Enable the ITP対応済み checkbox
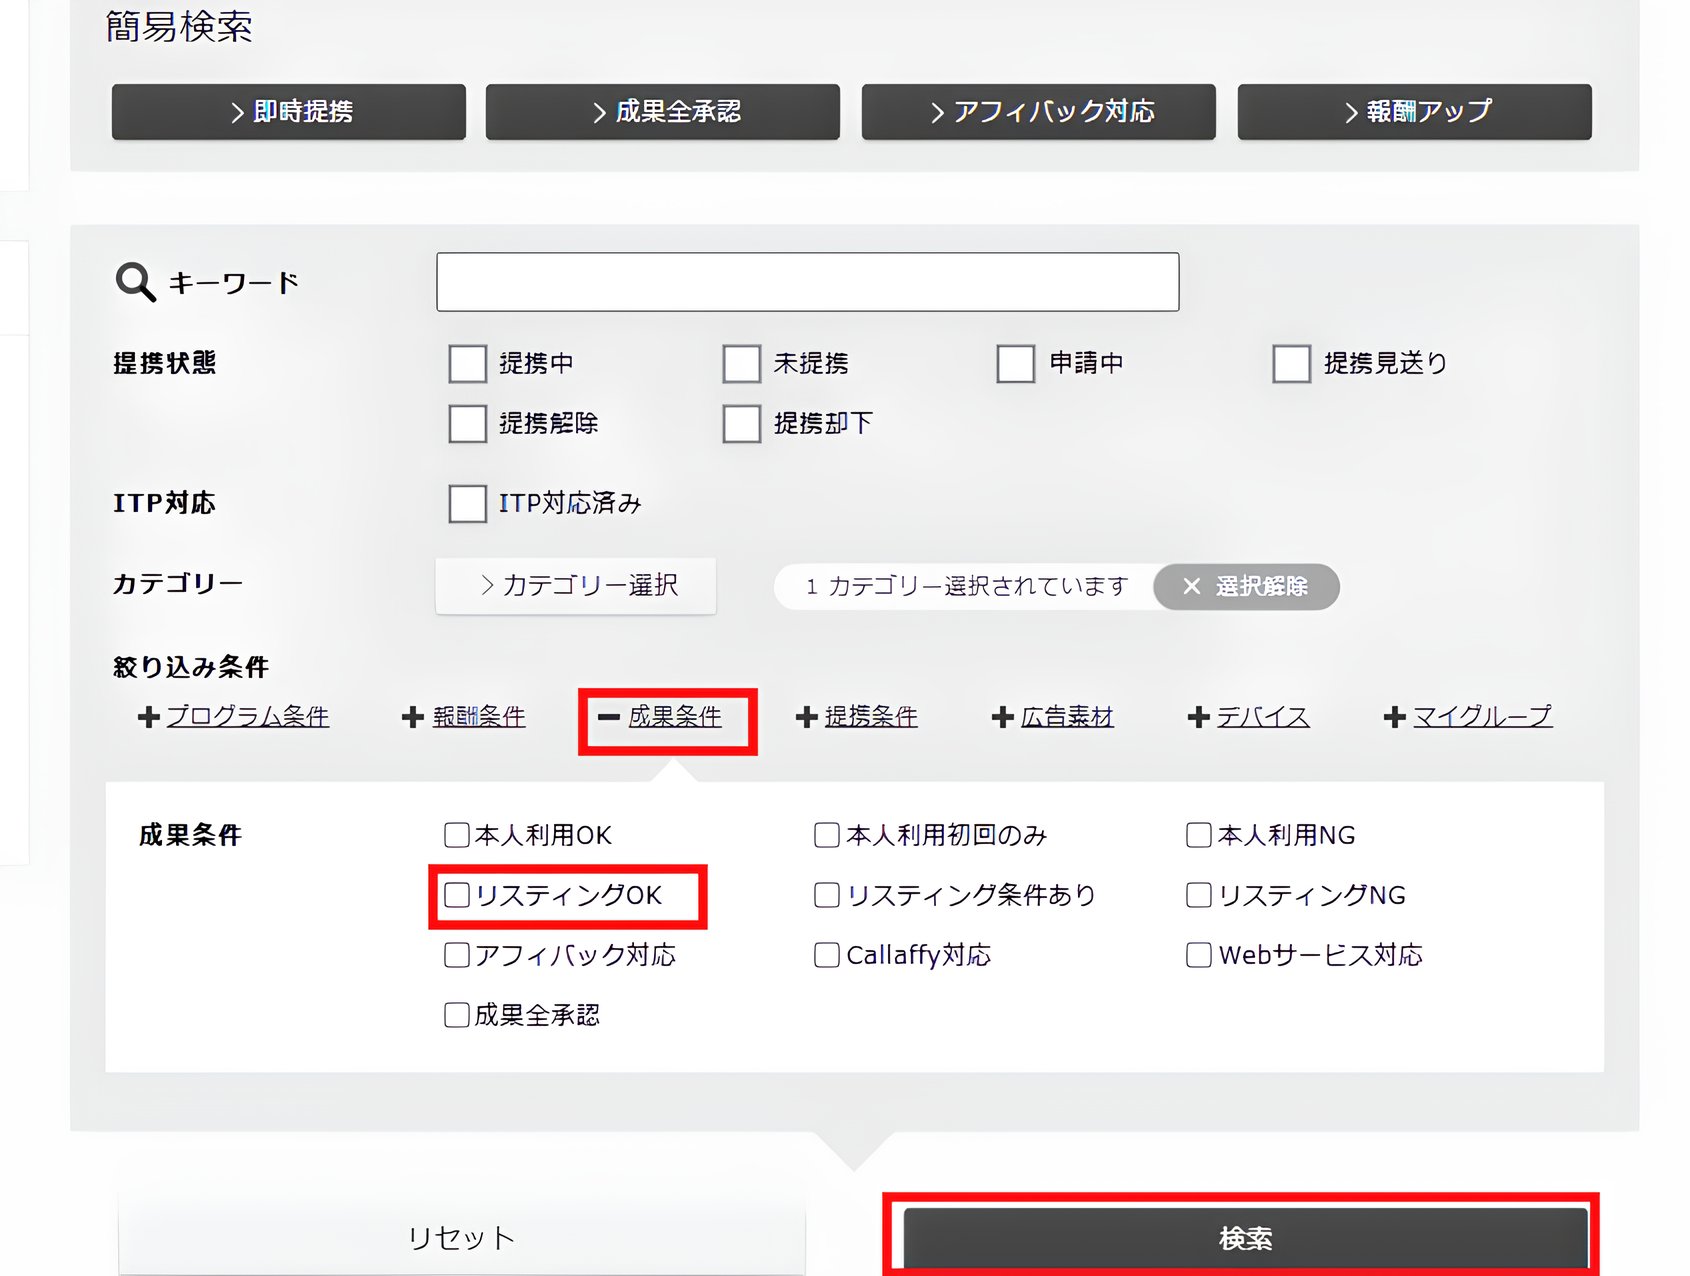Image resolution: width=1690 pixels, height=1276 pixels. pos(467,503)
